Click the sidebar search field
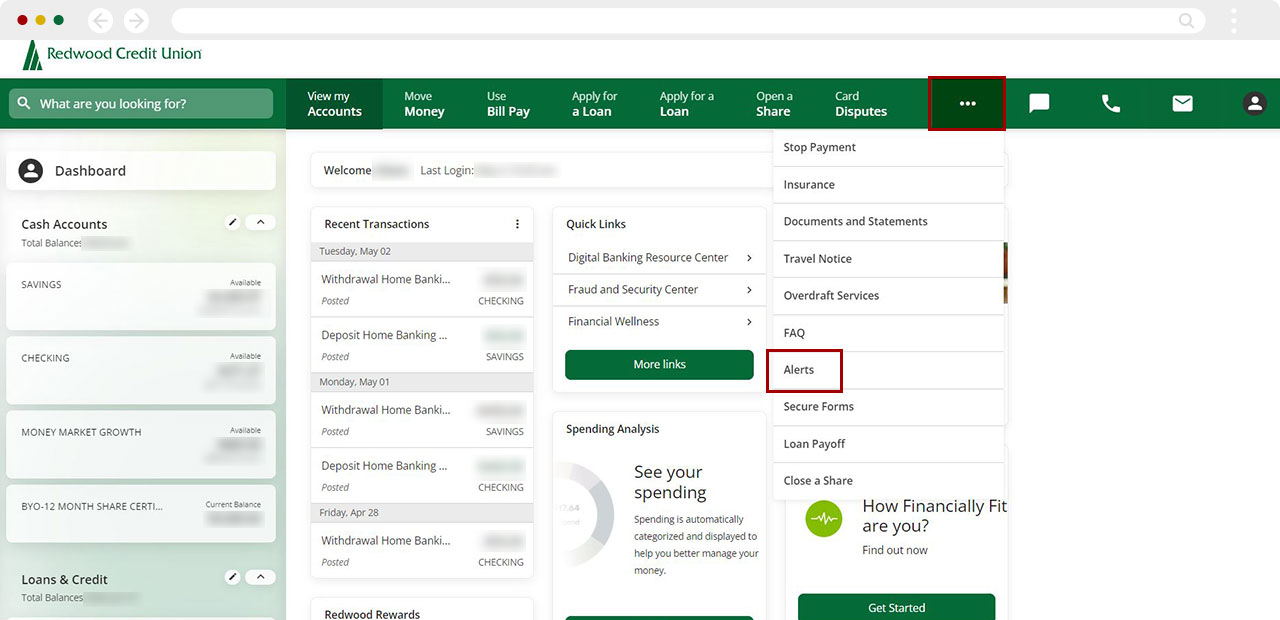 tap(141, 104)
